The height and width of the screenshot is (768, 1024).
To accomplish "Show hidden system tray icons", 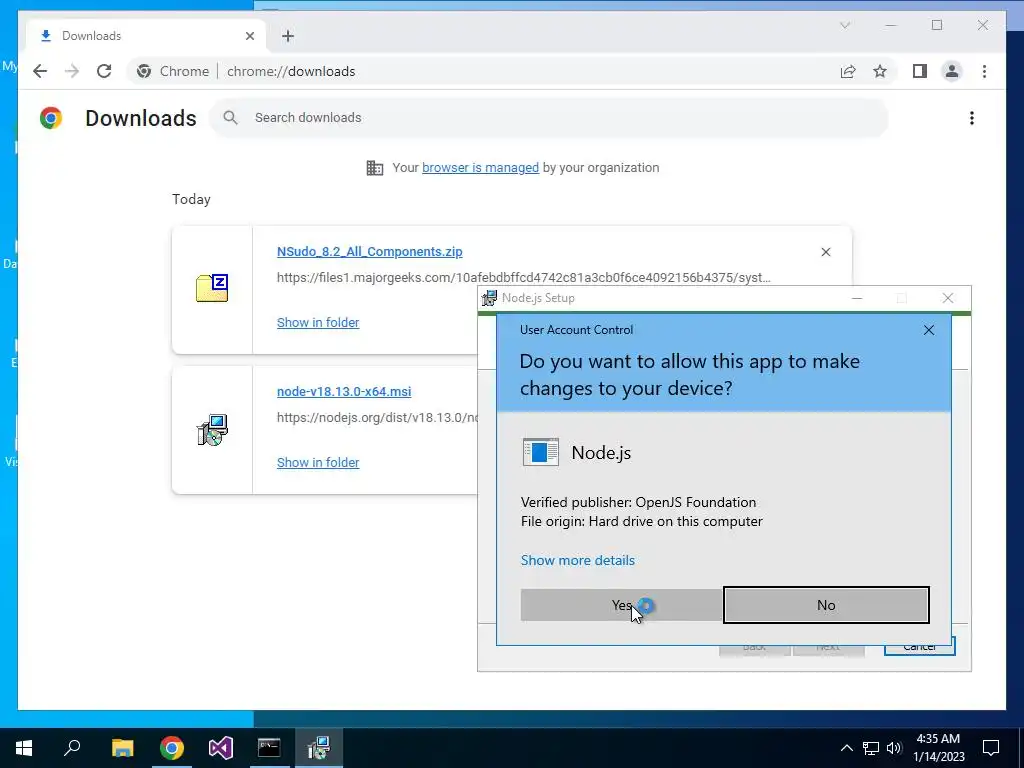I will [x=846, y=748].
